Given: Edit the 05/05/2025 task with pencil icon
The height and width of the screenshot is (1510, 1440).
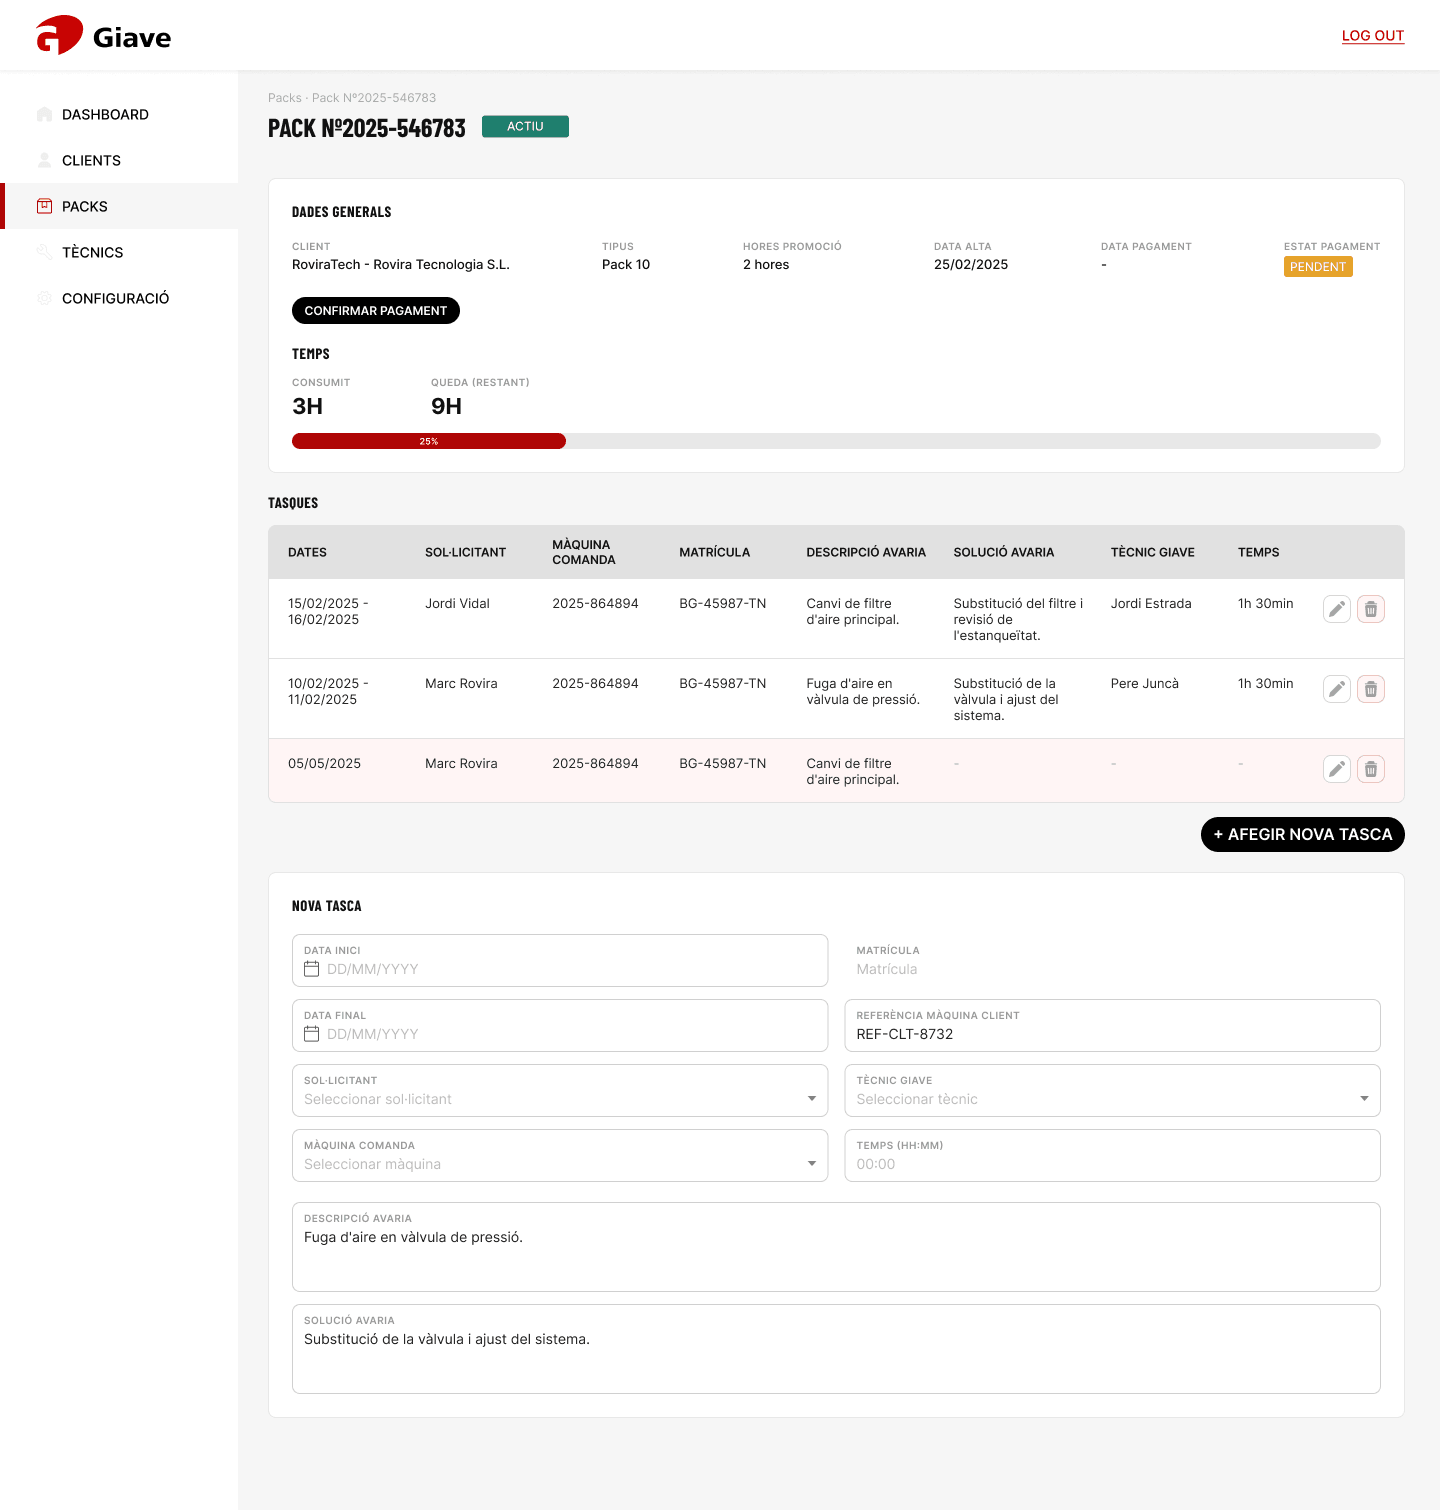Looking at the screenshot, I should [x=1337, y=769].
